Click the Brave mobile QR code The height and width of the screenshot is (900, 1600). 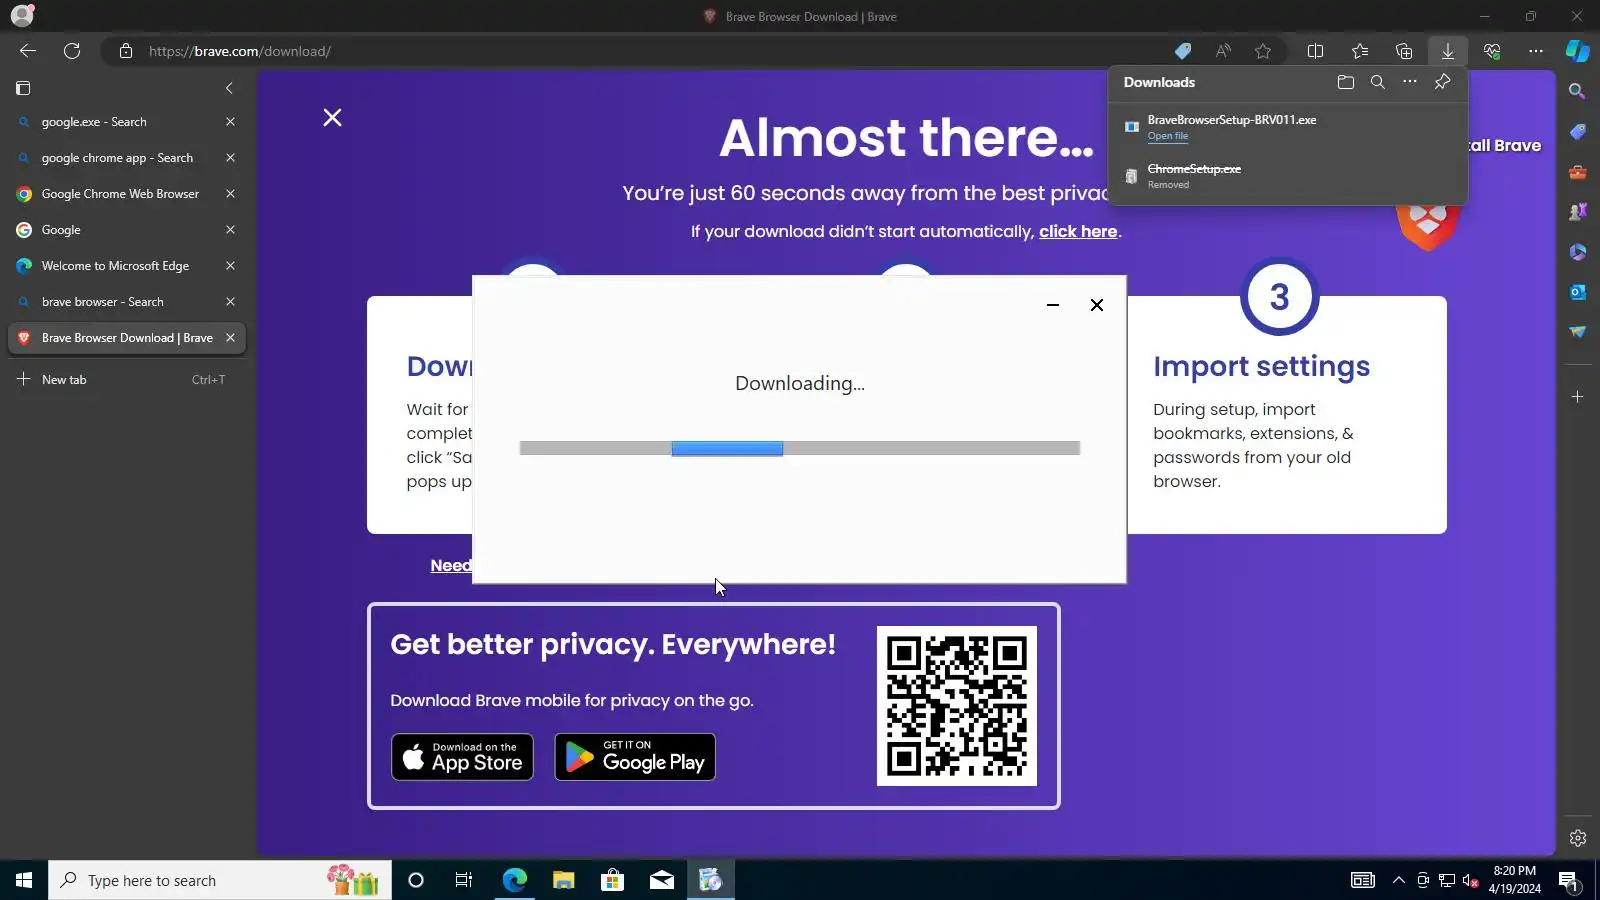click(x=957, y=706)
